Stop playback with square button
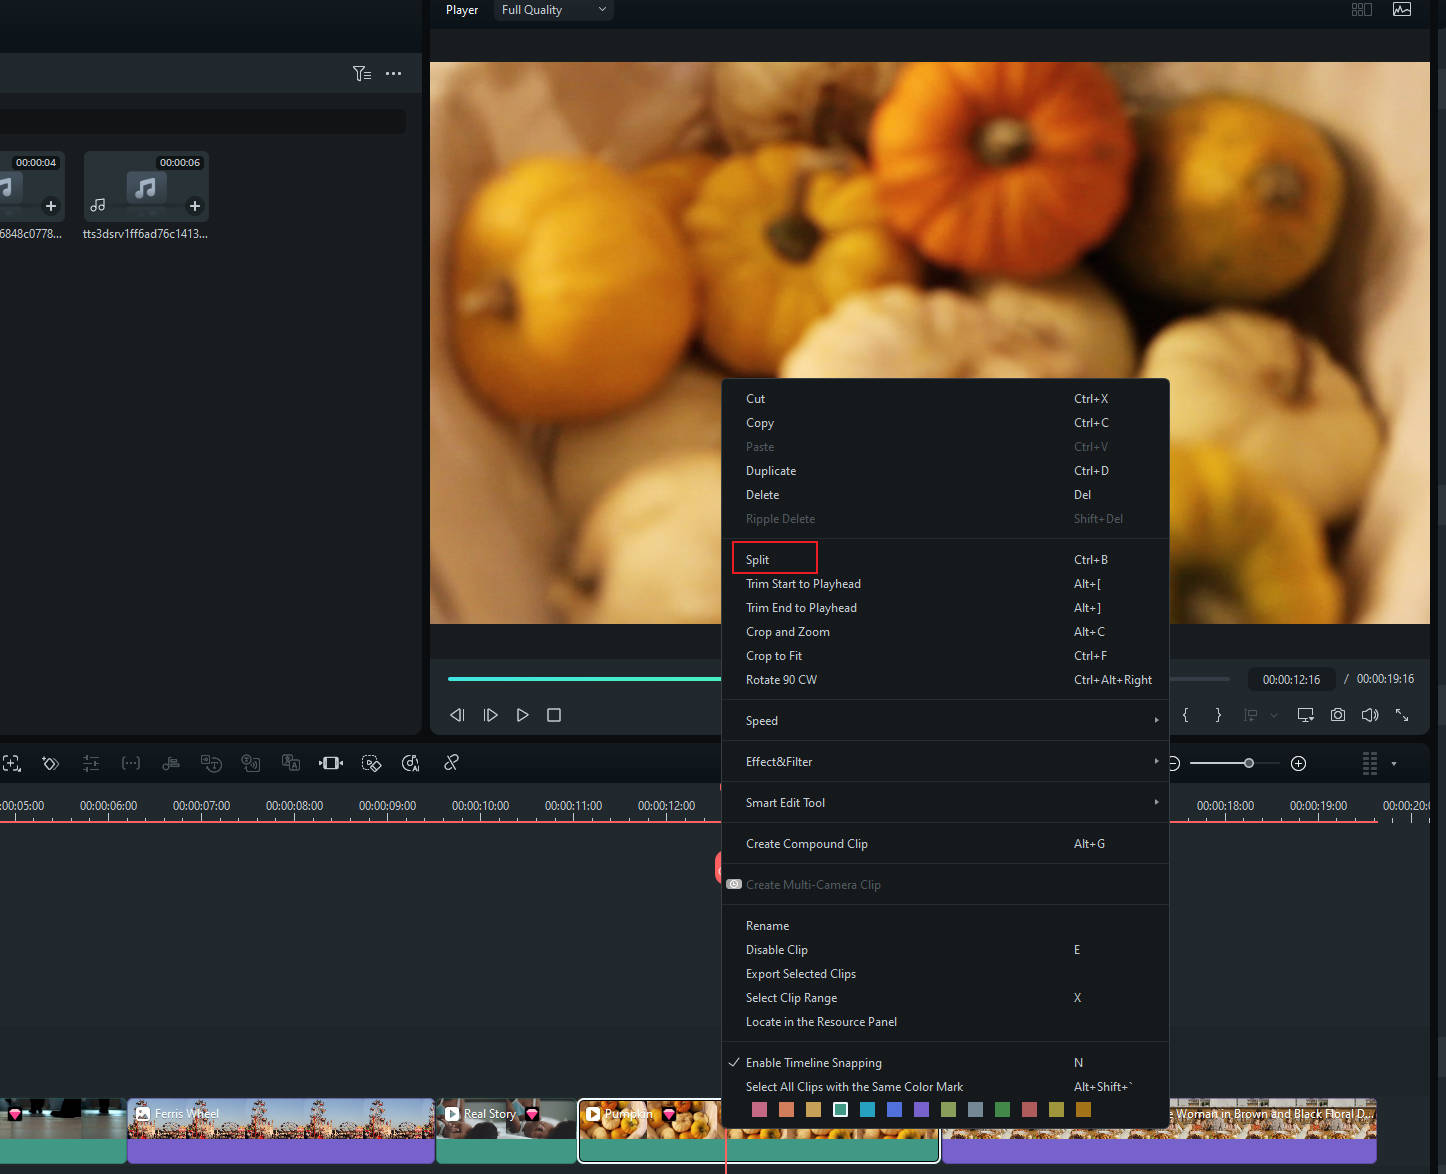 coord(554,715)
